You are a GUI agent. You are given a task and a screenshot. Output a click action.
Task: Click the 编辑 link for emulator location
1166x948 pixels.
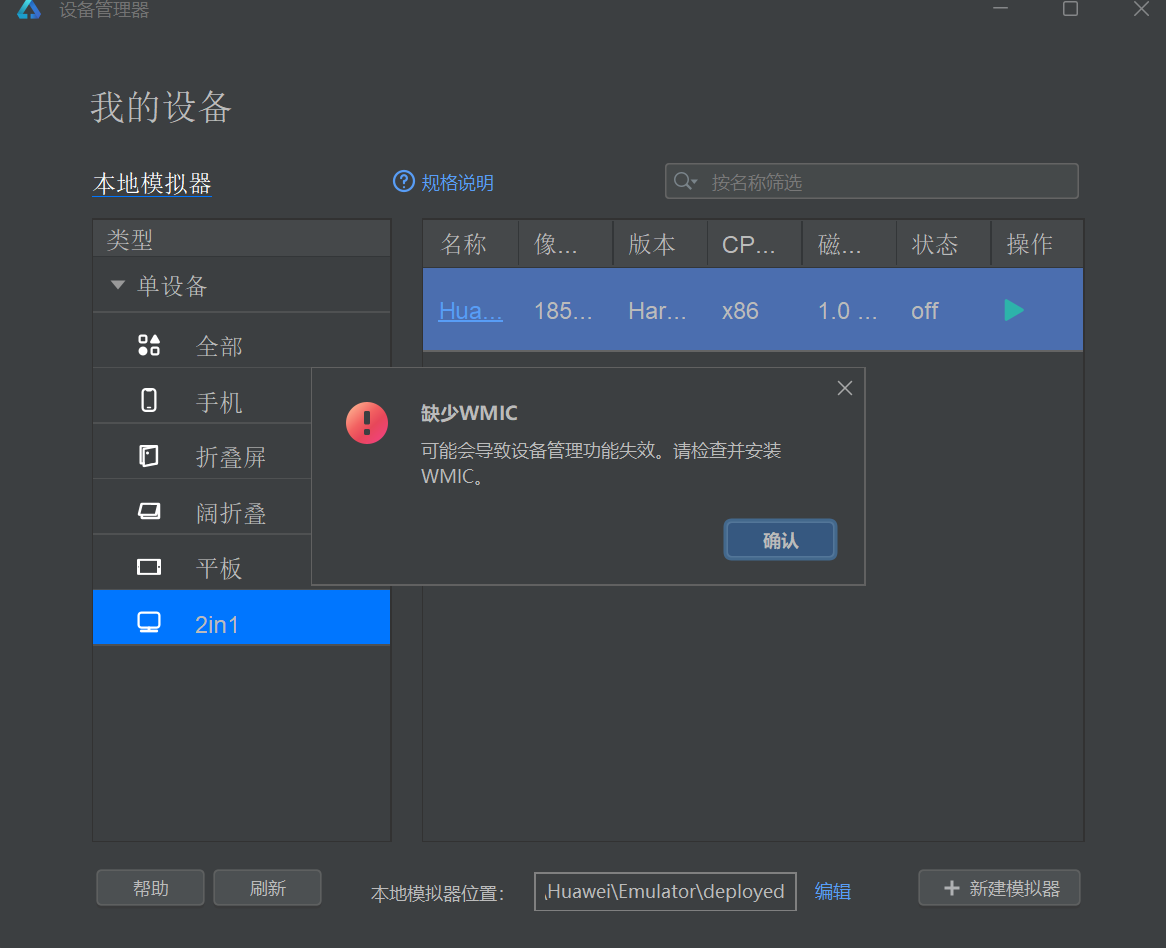pyautogui.click(x=832, y=891)
